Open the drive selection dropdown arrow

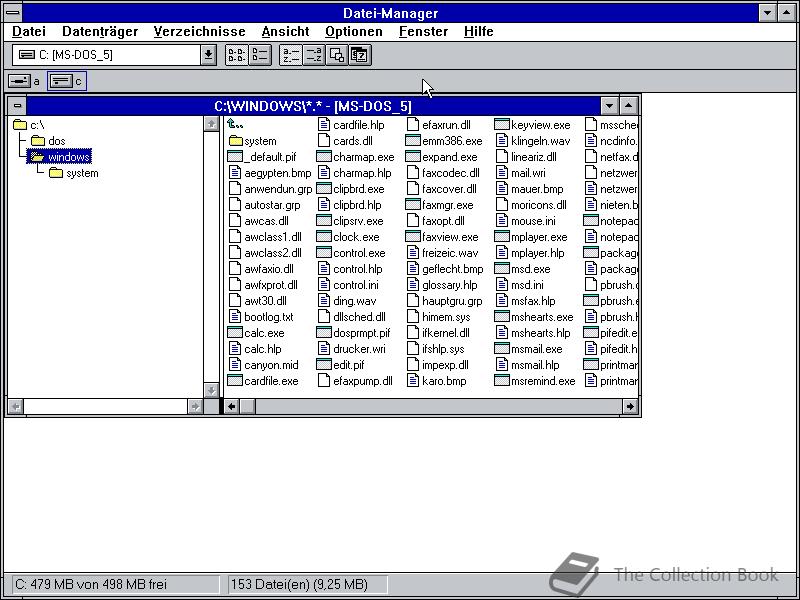click(x=208, y=55)
